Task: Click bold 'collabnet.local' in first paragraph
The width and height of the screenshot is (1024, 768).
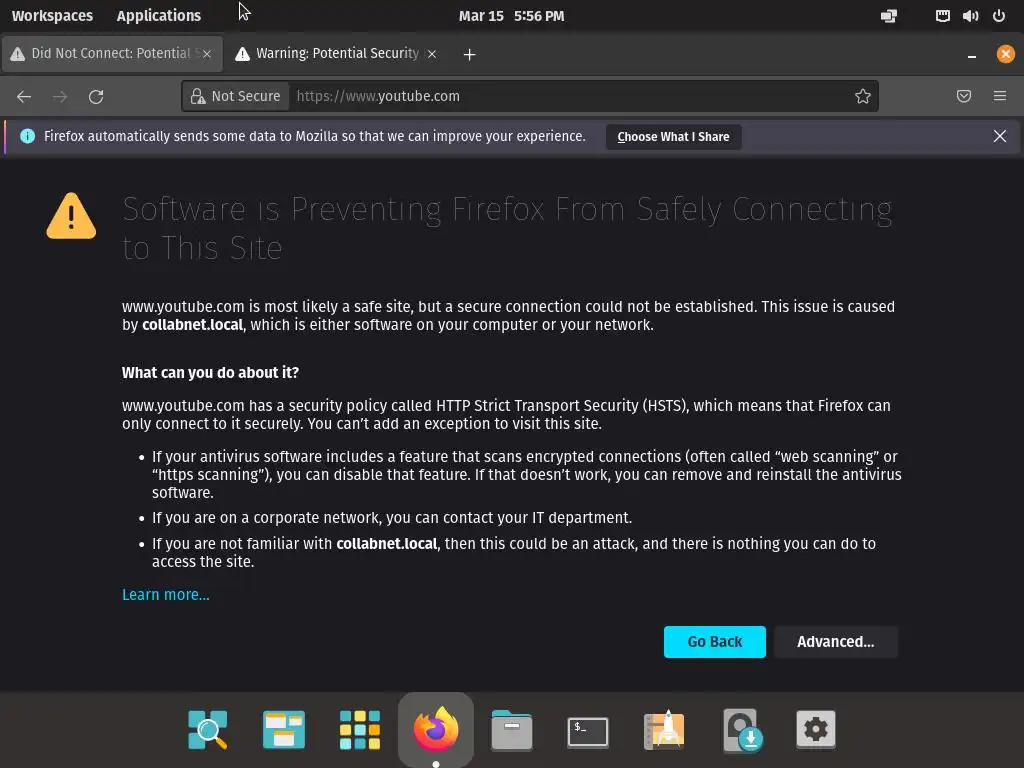Action: tap(193, 325)
